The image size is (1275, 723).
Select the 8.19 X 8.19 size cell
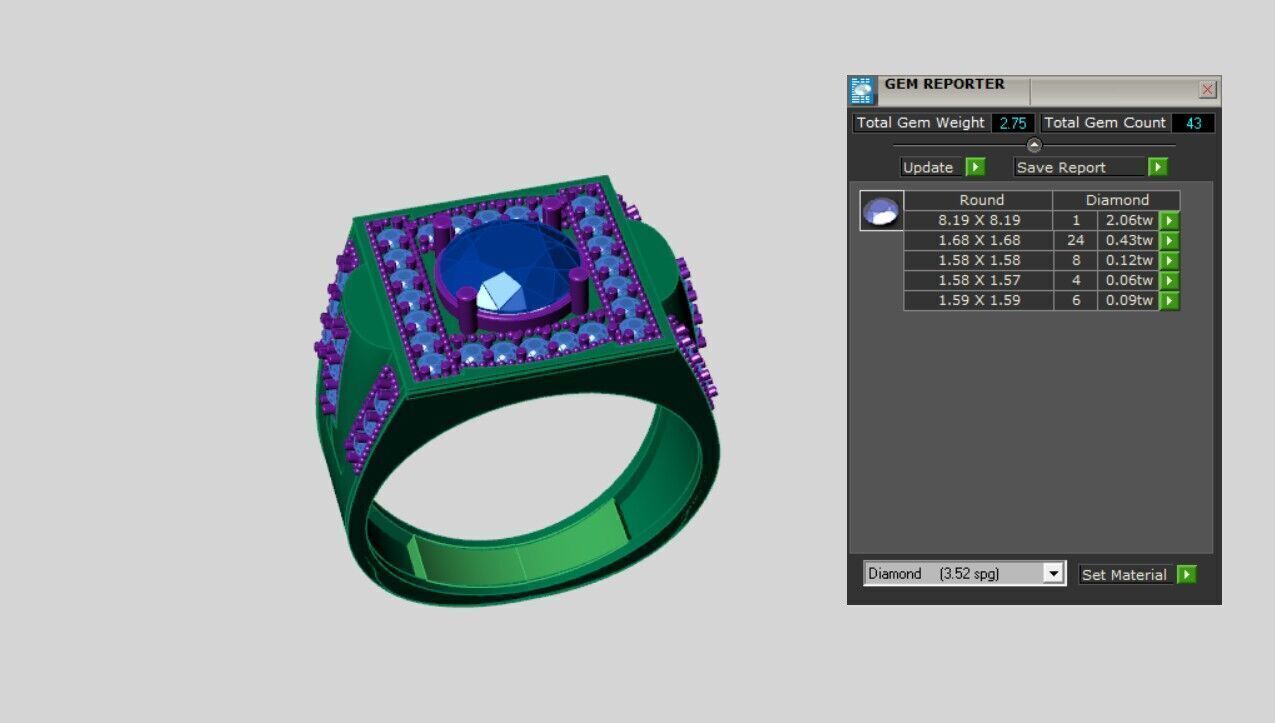[x=979, y=220]
